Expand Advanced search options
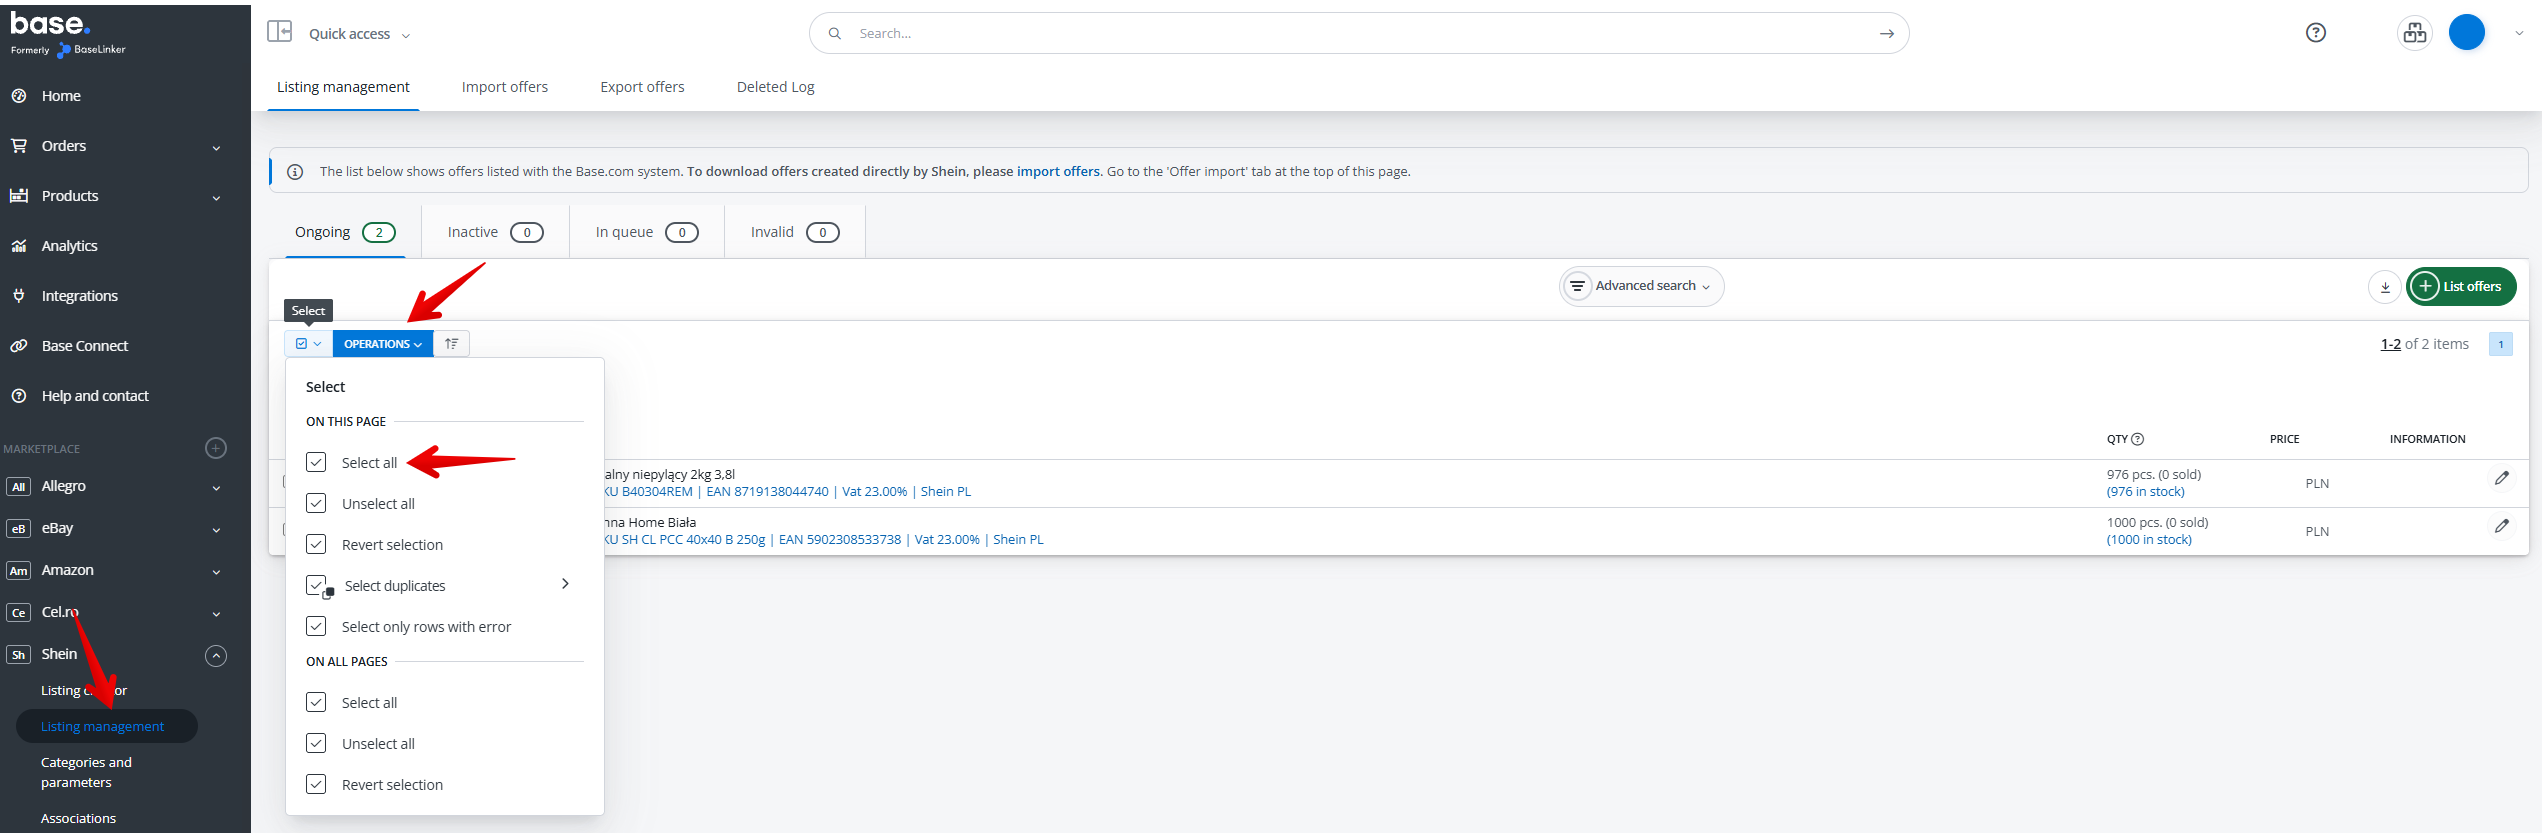The width and height of the screenshot is (2542, 833). [1641, 287]
